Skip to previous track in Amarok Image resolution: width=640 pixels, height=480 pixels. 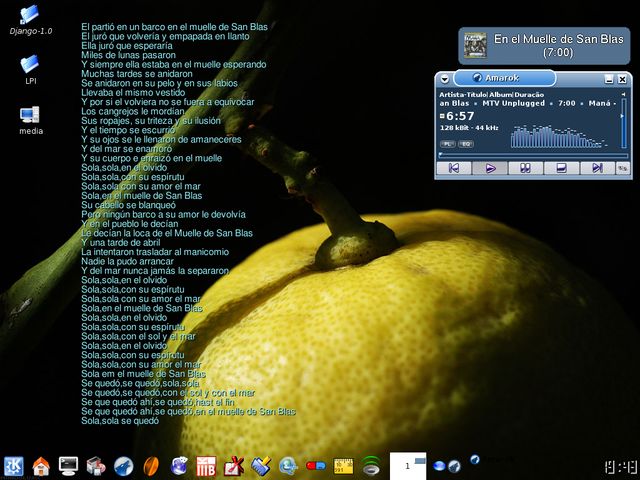[454, 168]
